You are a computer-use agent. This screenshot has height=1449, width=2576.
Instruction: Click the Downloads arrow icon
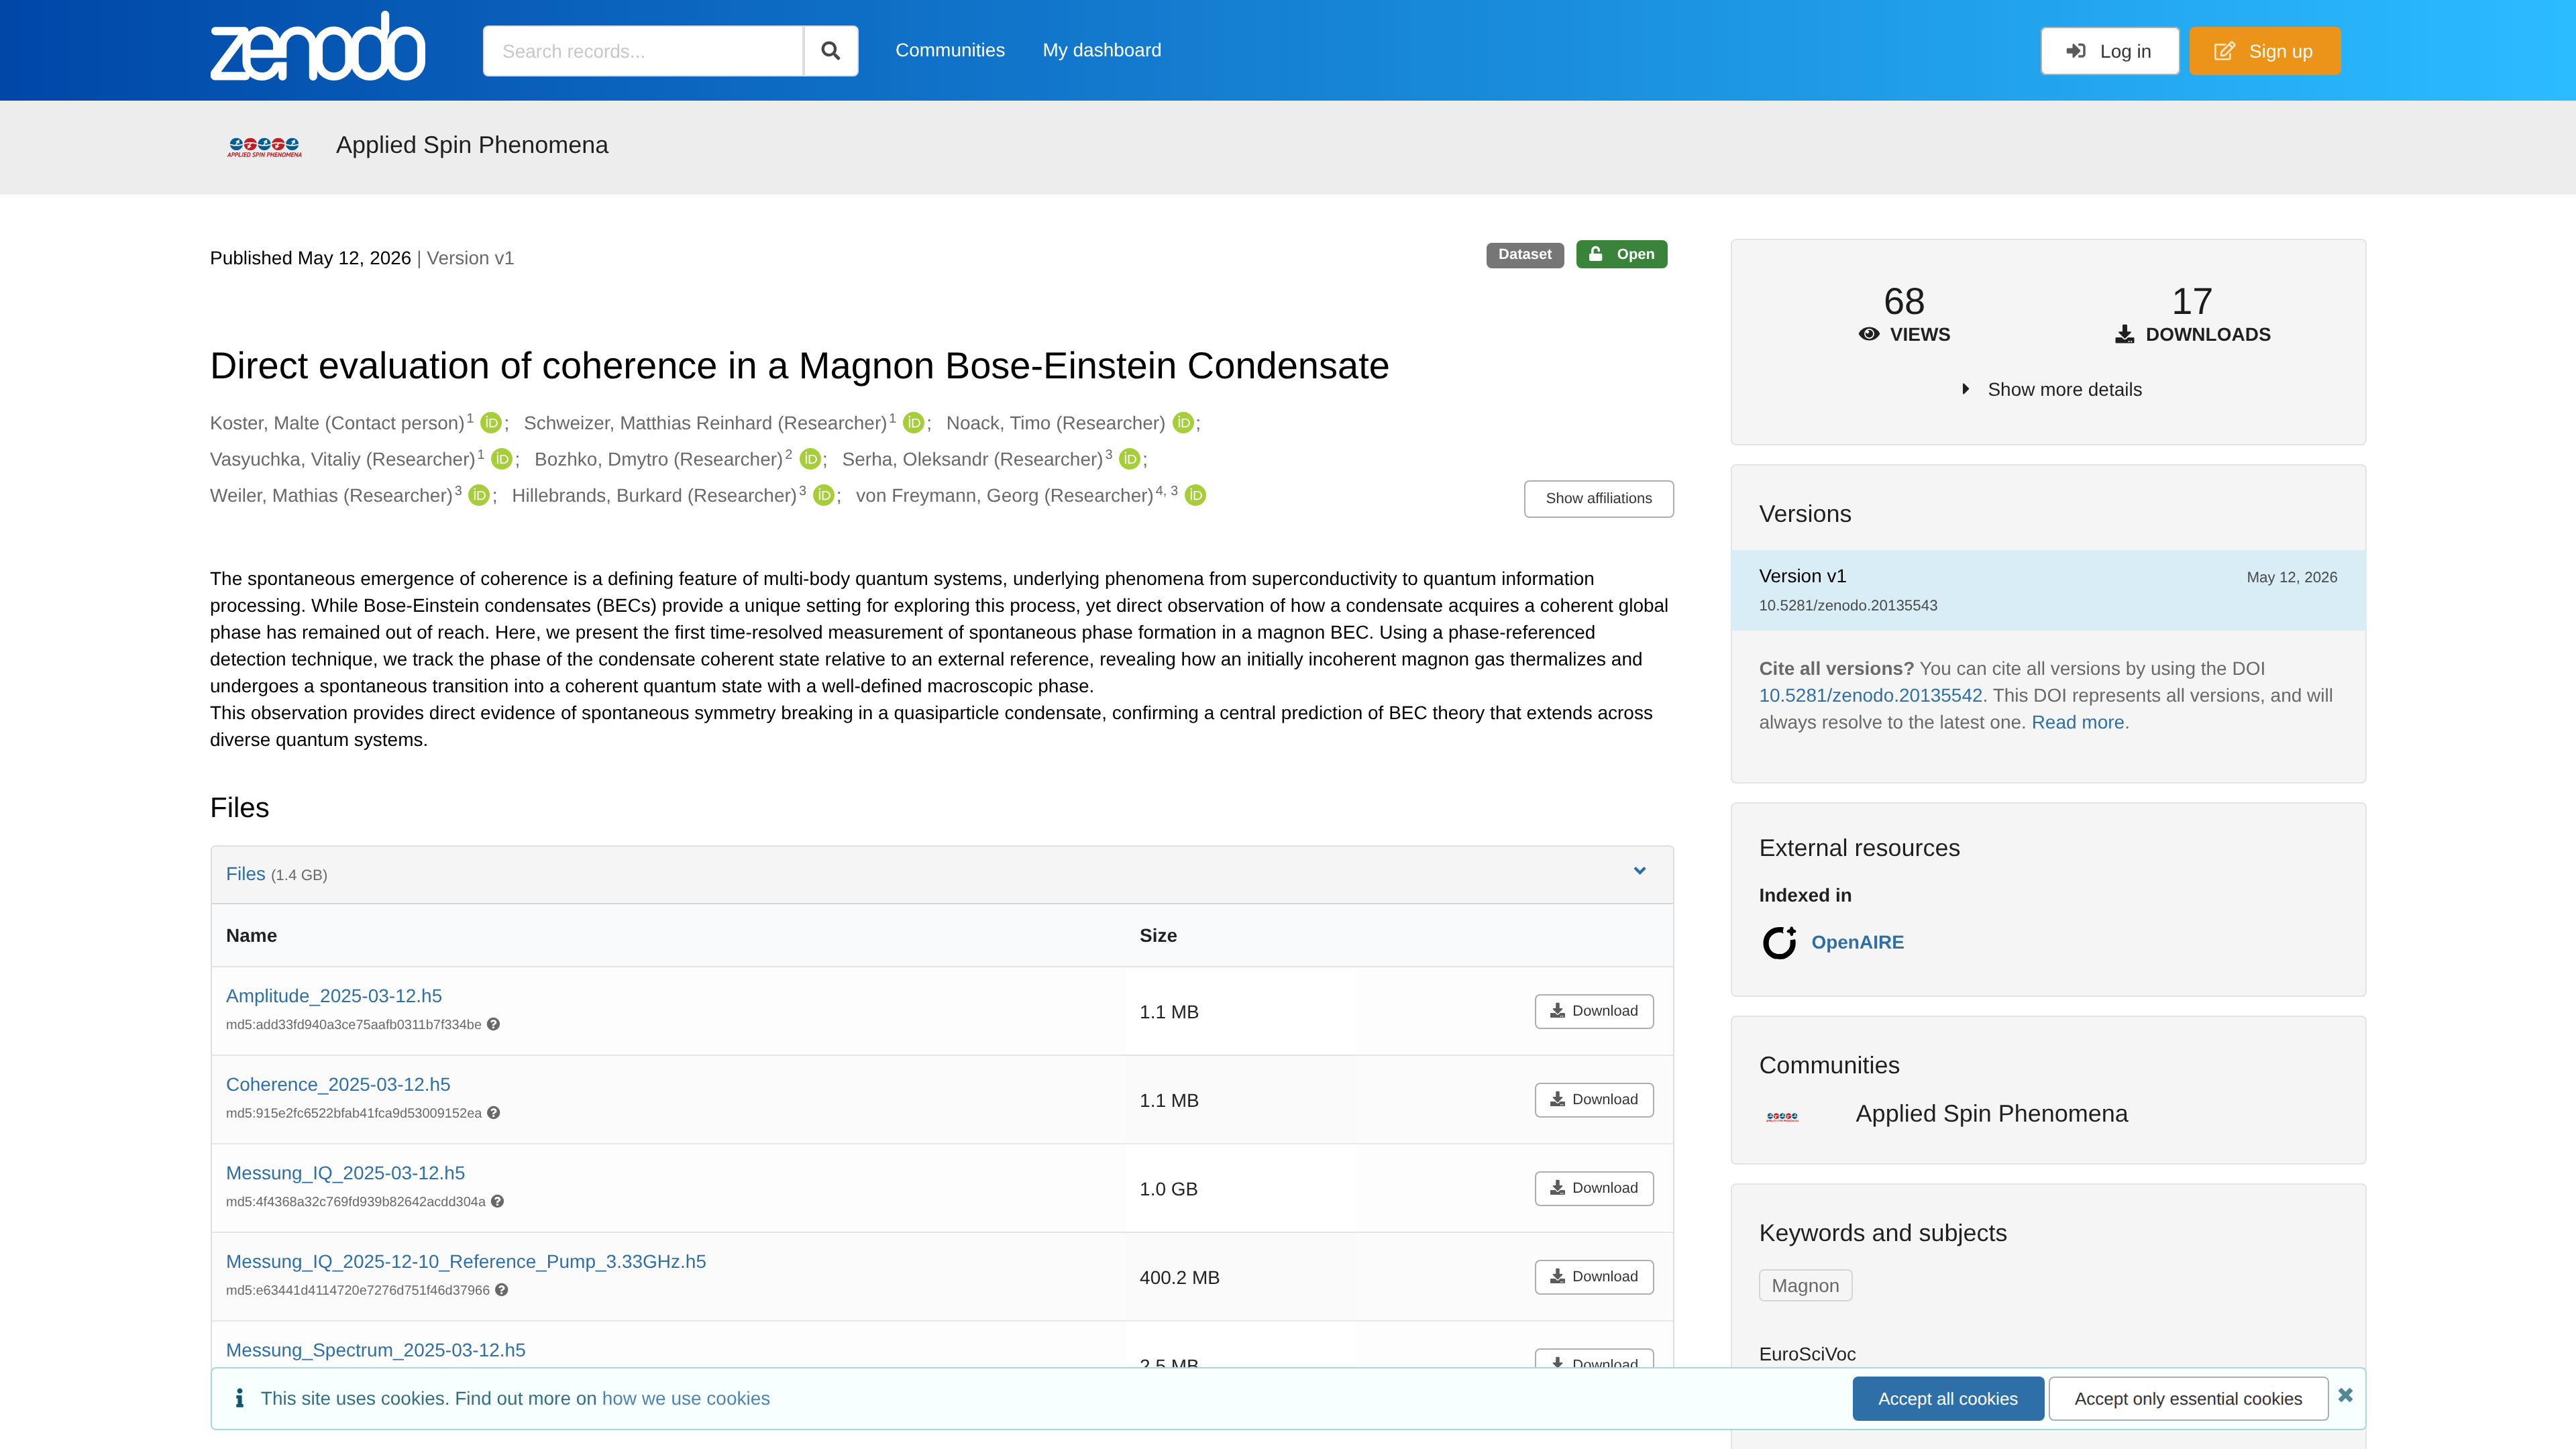point(2125,334)
